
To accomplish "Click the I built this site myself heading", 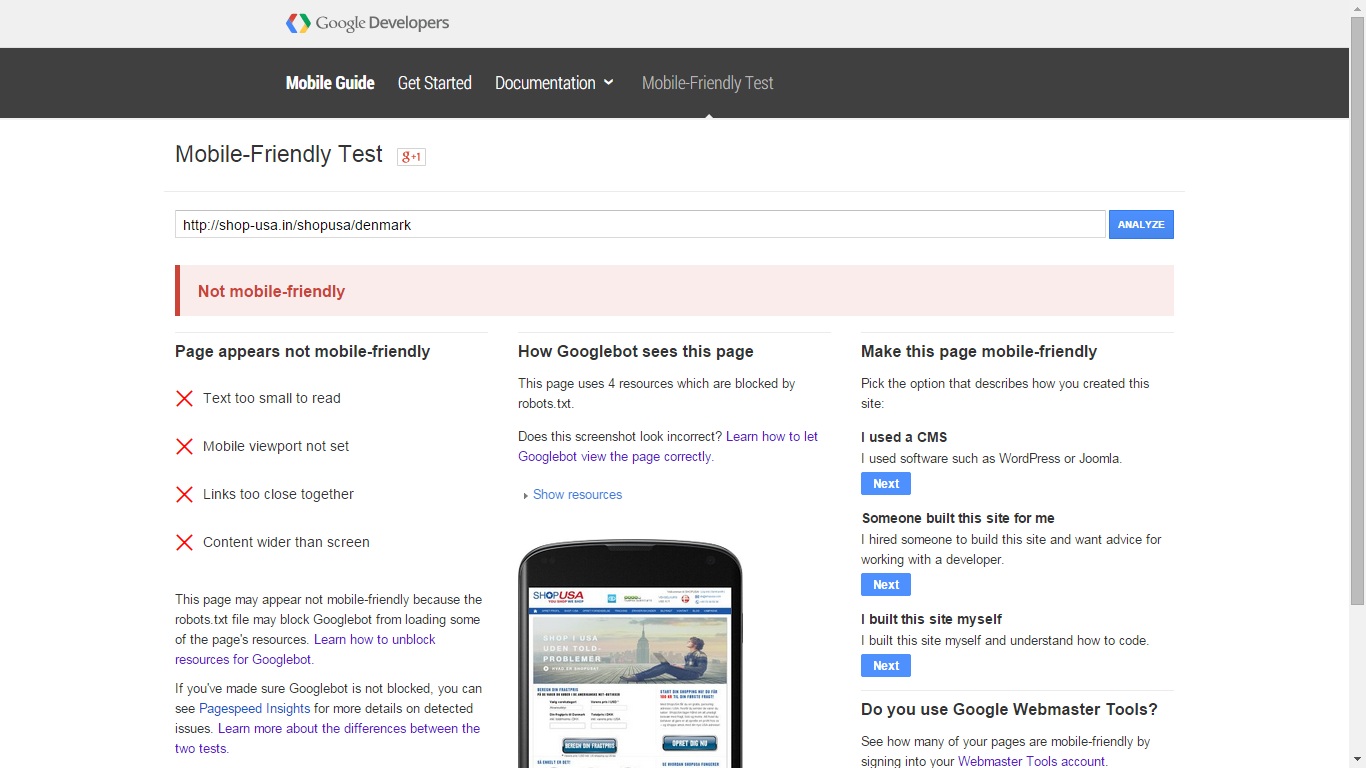I will pos(931,619).
